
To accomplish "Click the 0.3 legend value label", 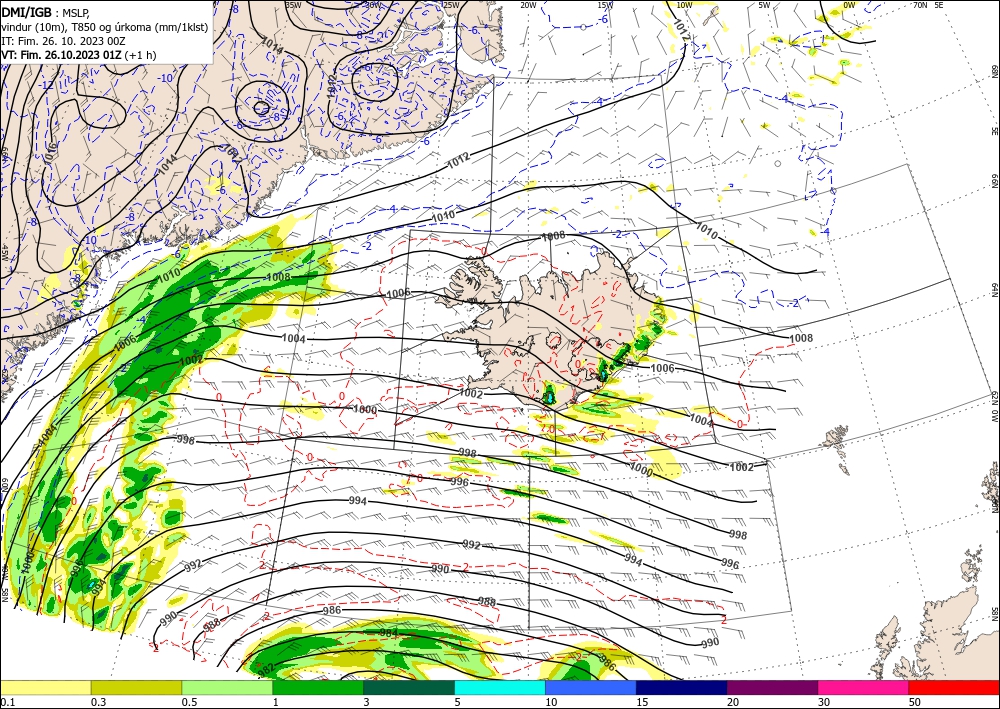I will coord(98,702).
